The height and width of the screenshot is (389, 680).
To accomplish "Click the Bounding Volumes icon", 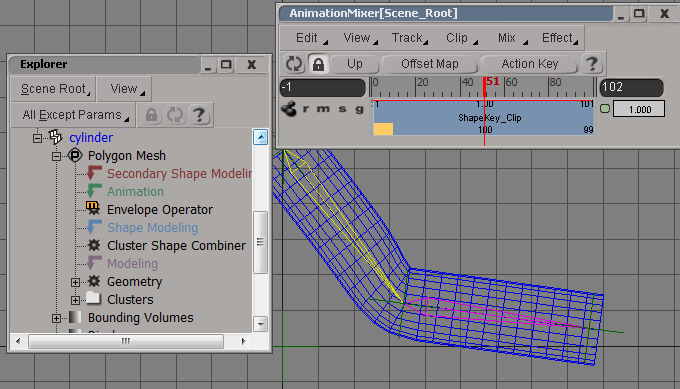I will [75, 317].
